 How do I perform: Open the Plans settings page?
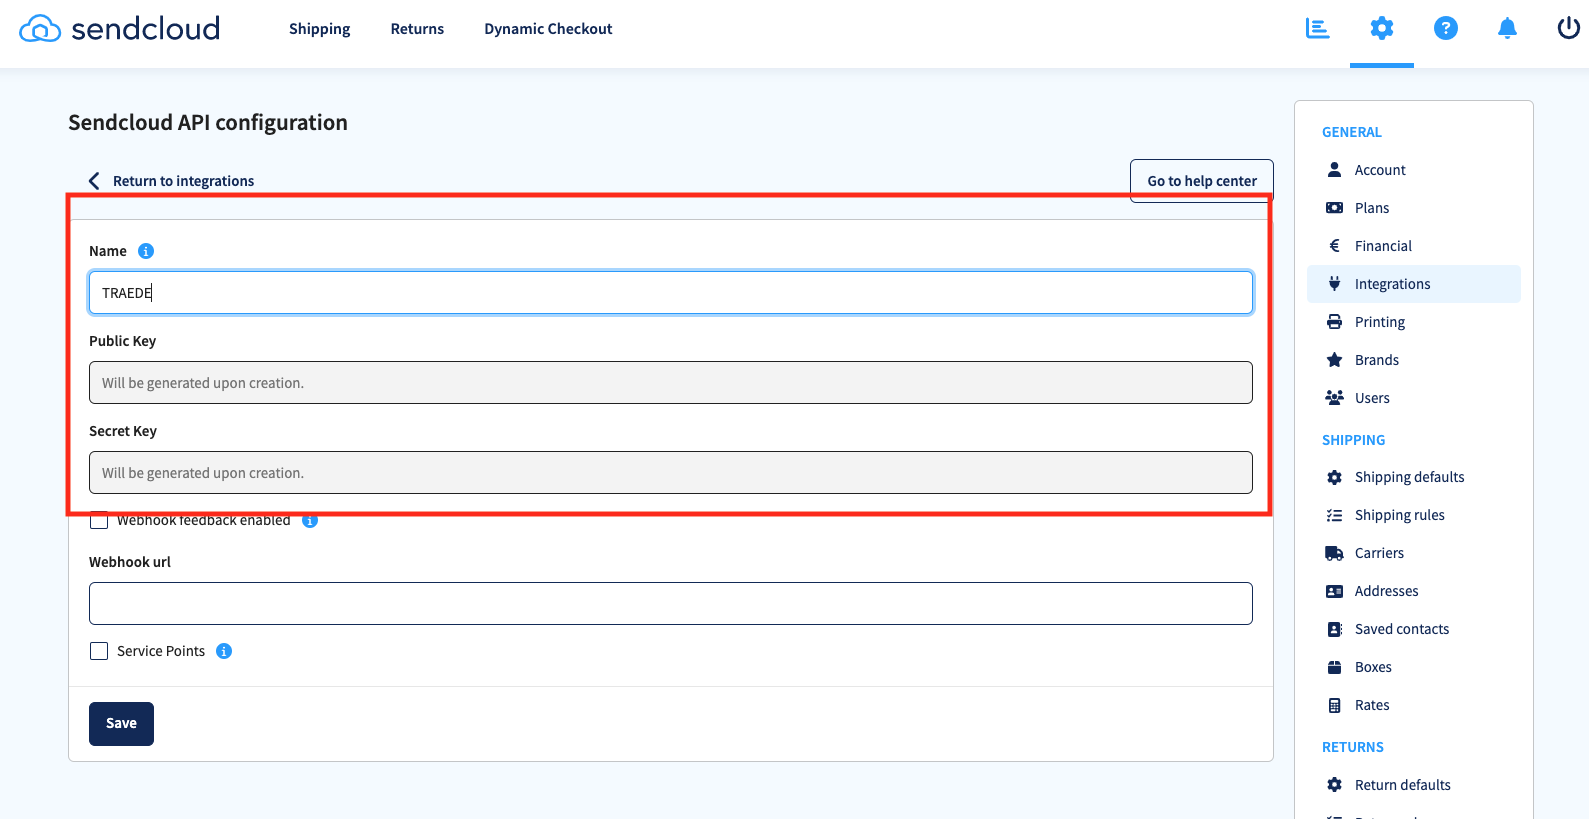(1372, 208)
